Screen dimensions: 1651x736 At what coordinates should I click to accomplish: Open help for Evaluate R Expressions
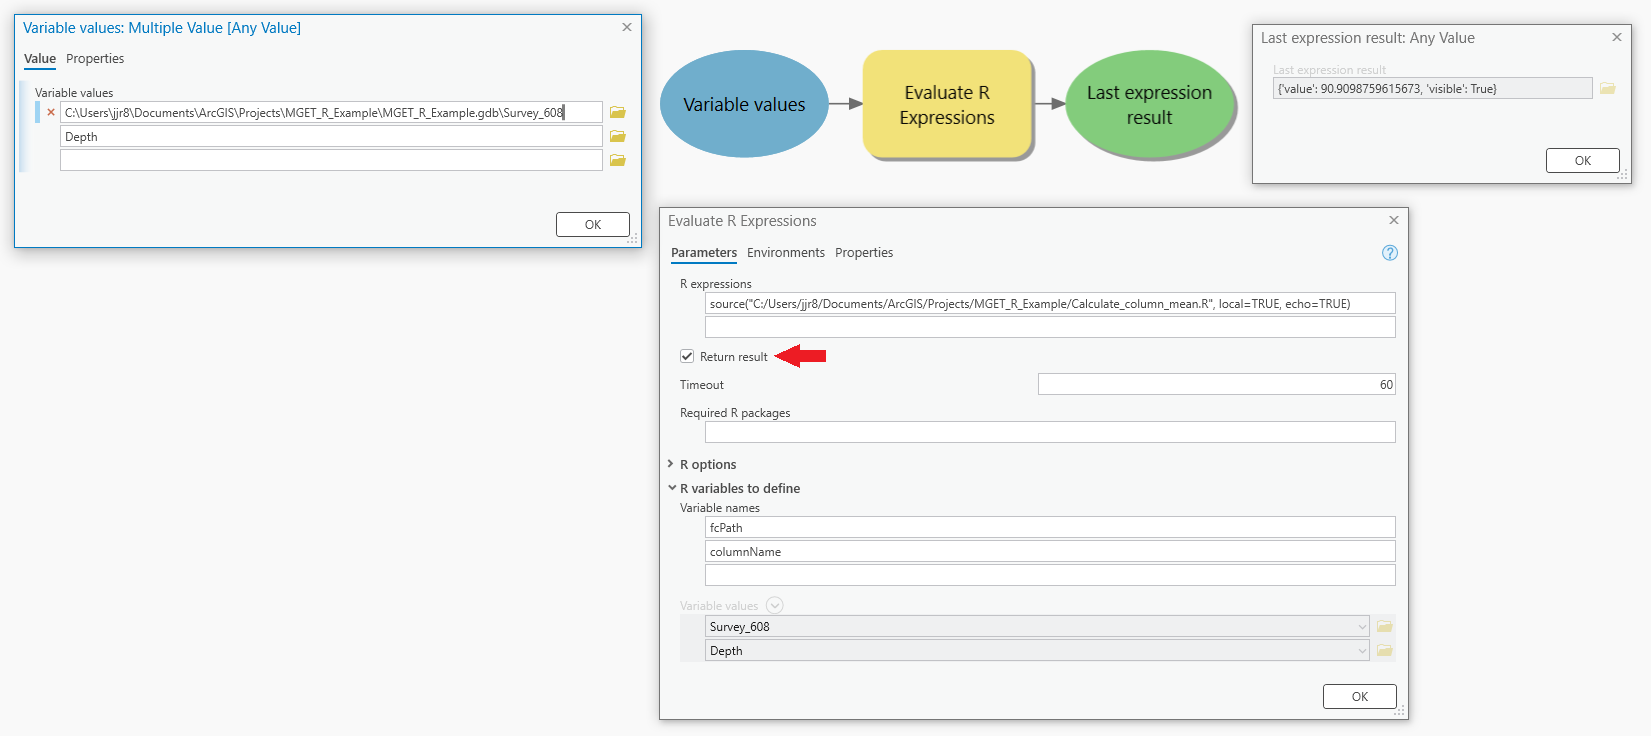1389,253
